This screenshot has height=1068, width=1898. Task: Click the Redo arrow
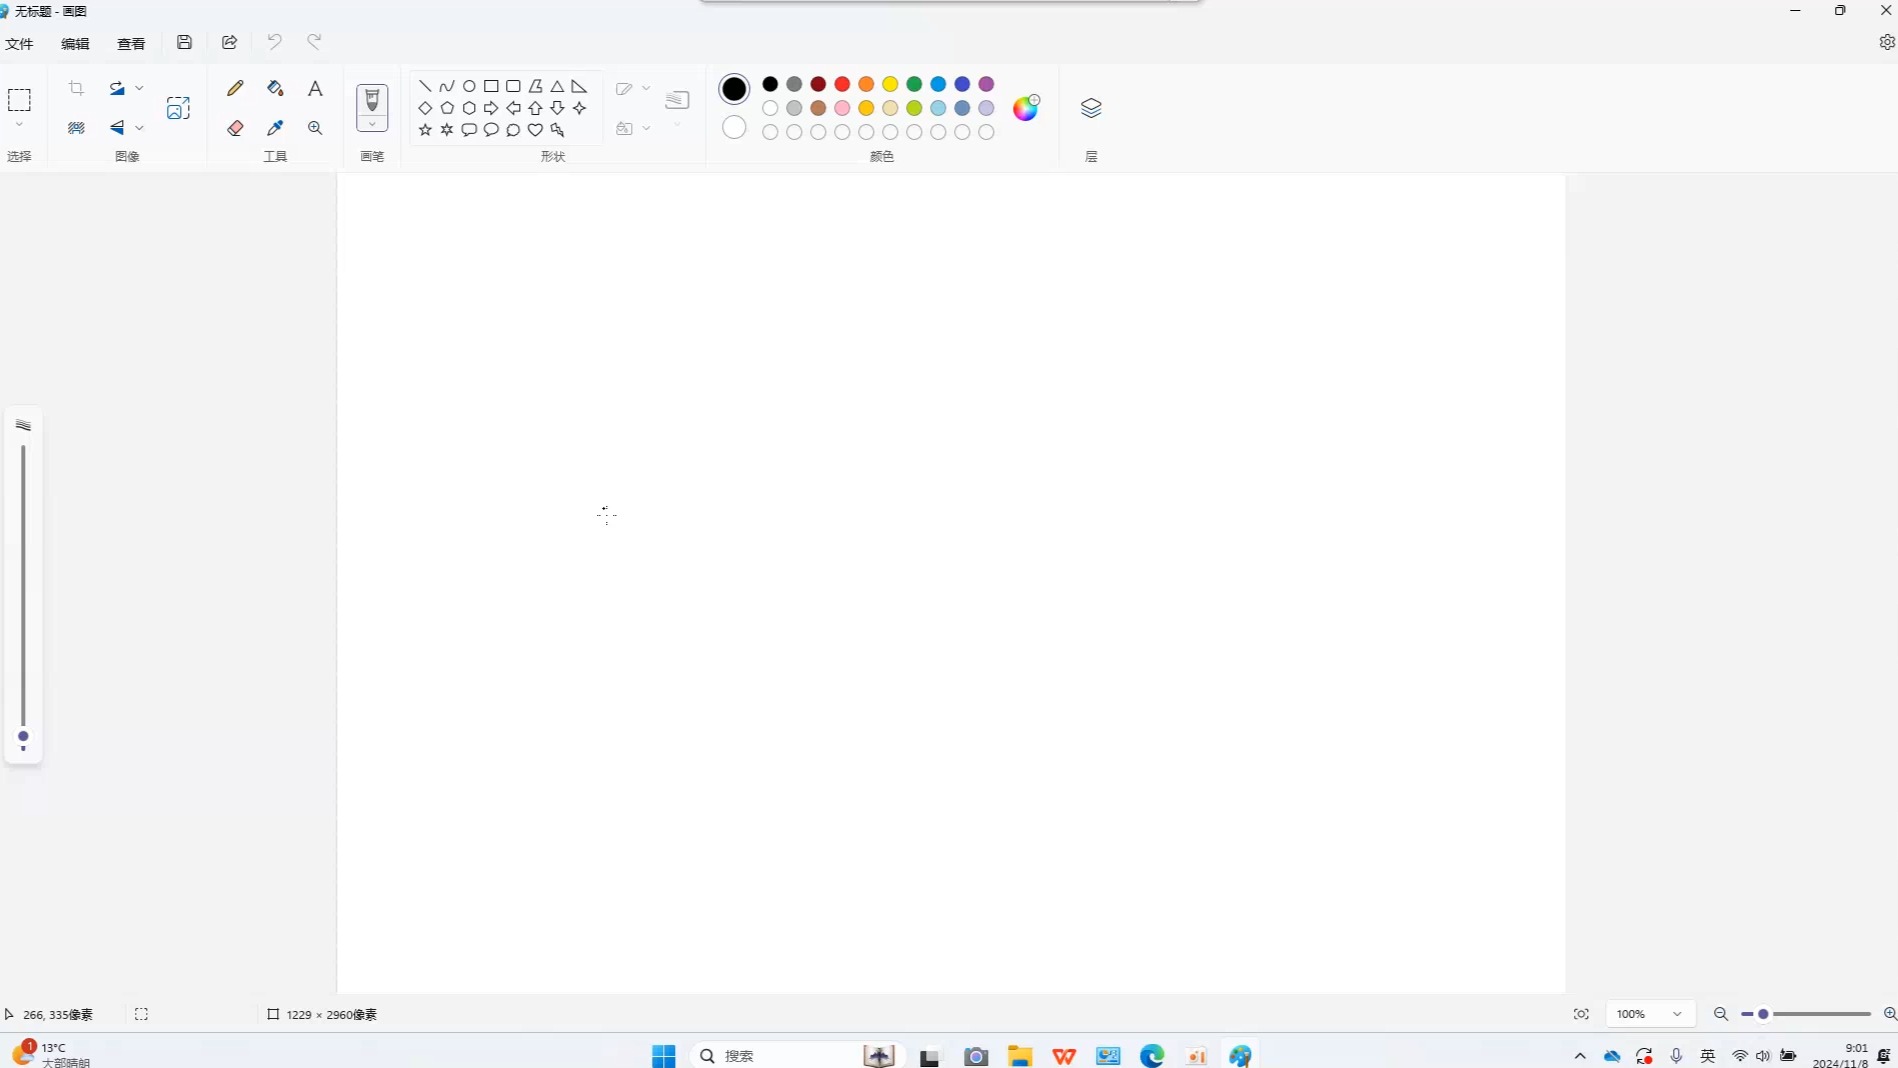click(314, 42)
